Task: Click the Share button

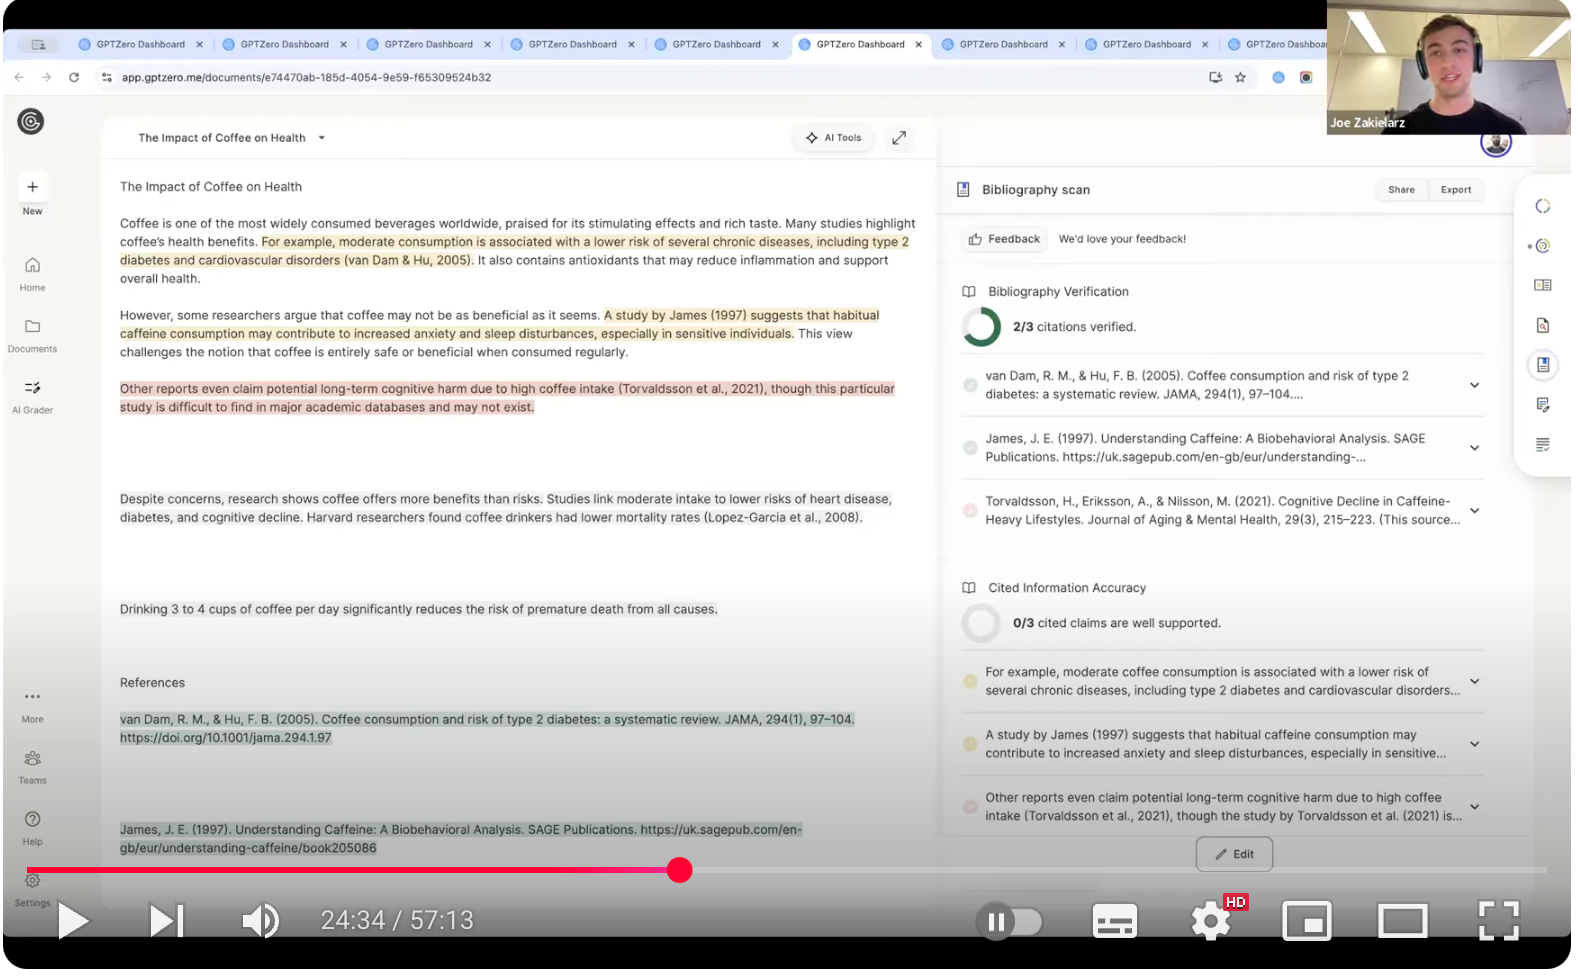Action: click(1401, 190)
